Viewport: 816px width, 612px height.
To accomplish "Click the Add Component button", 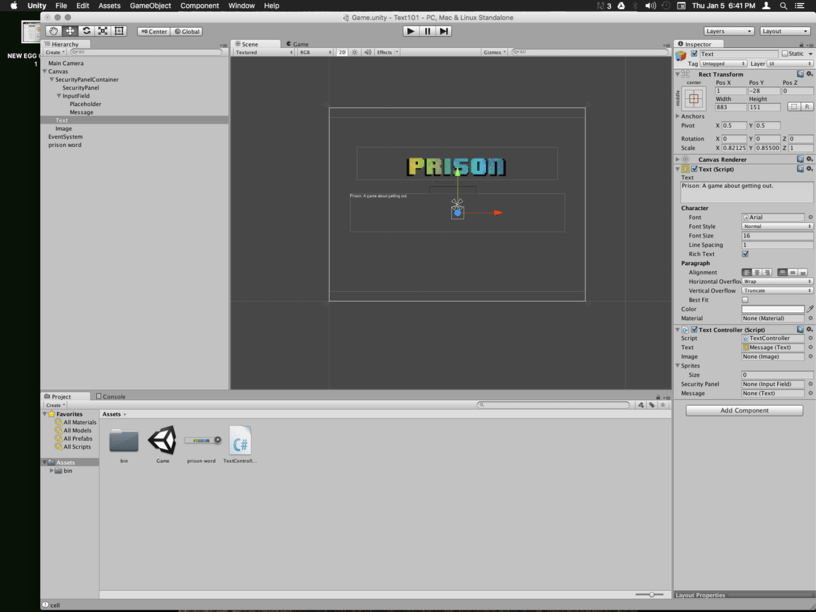I will [x=744, y=411].
